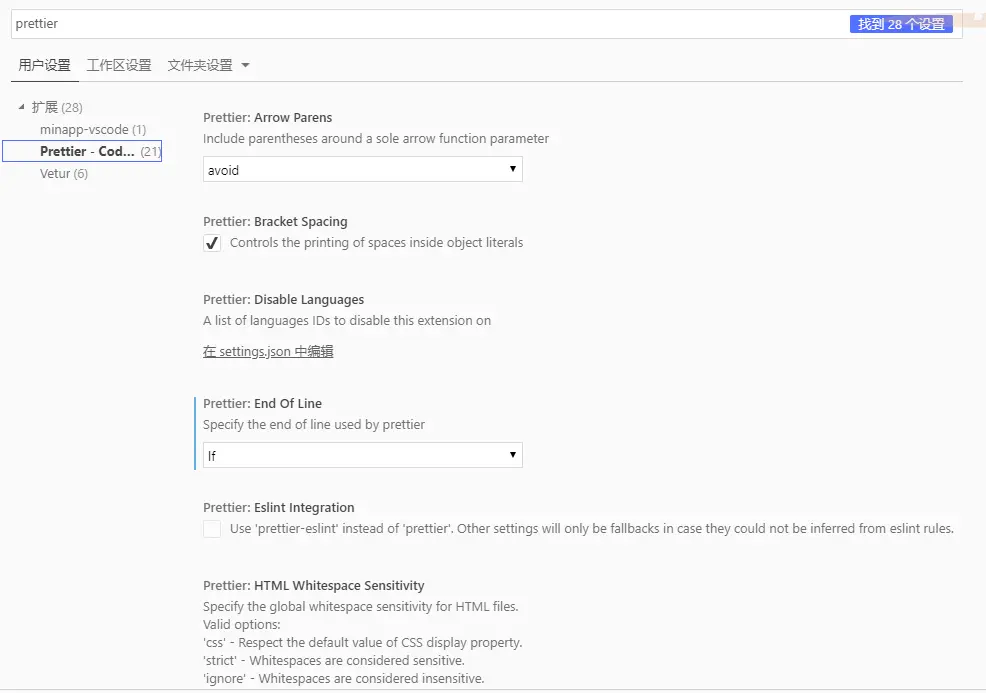Image resolution: width=986 pixels, height=693 pixels.
Task: Open the 文件夹设置 tab
Action: click(200, 65)
